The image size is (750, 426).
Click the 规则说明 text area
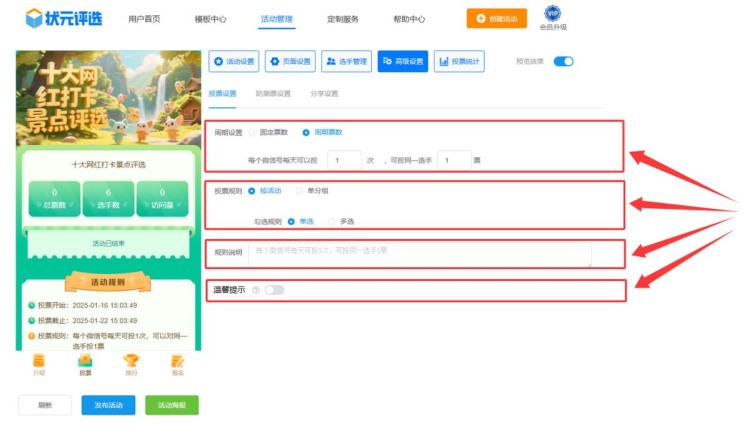click(x=420, y=253)
